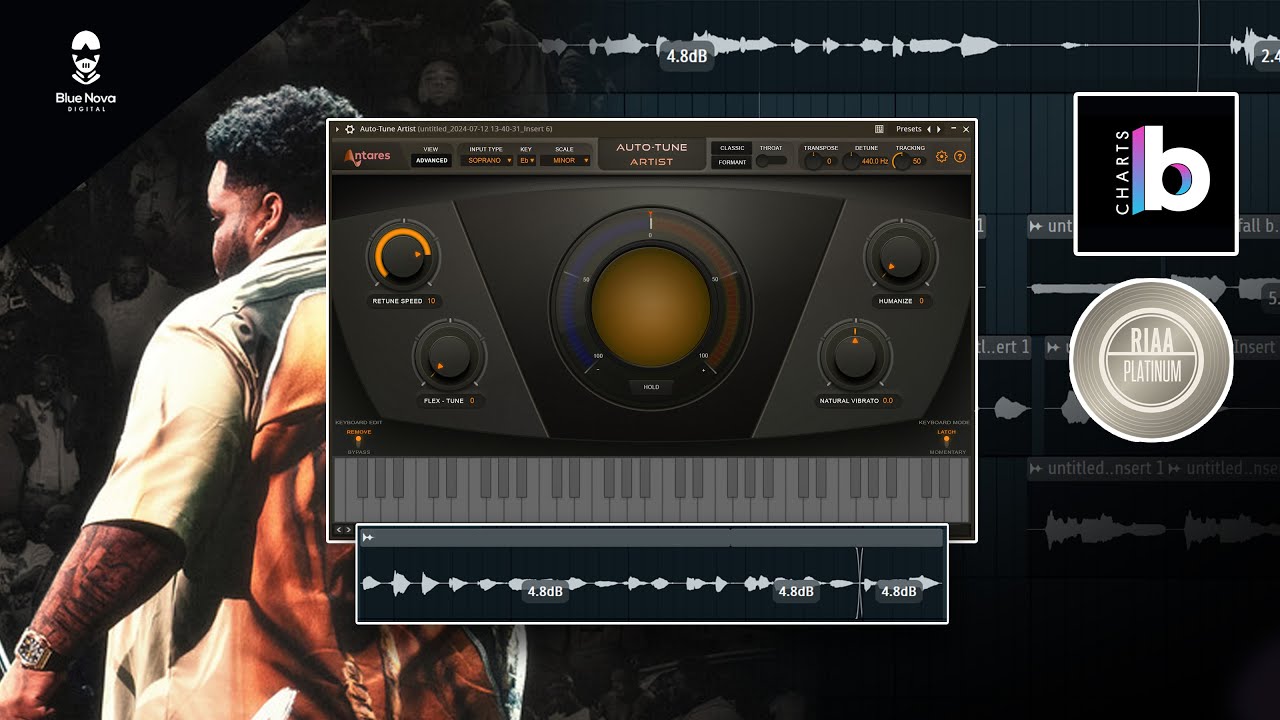Screen dimensions: 1280x720
Task: Shift keyboard right with arrow button
Action: [x=349, y=530]
